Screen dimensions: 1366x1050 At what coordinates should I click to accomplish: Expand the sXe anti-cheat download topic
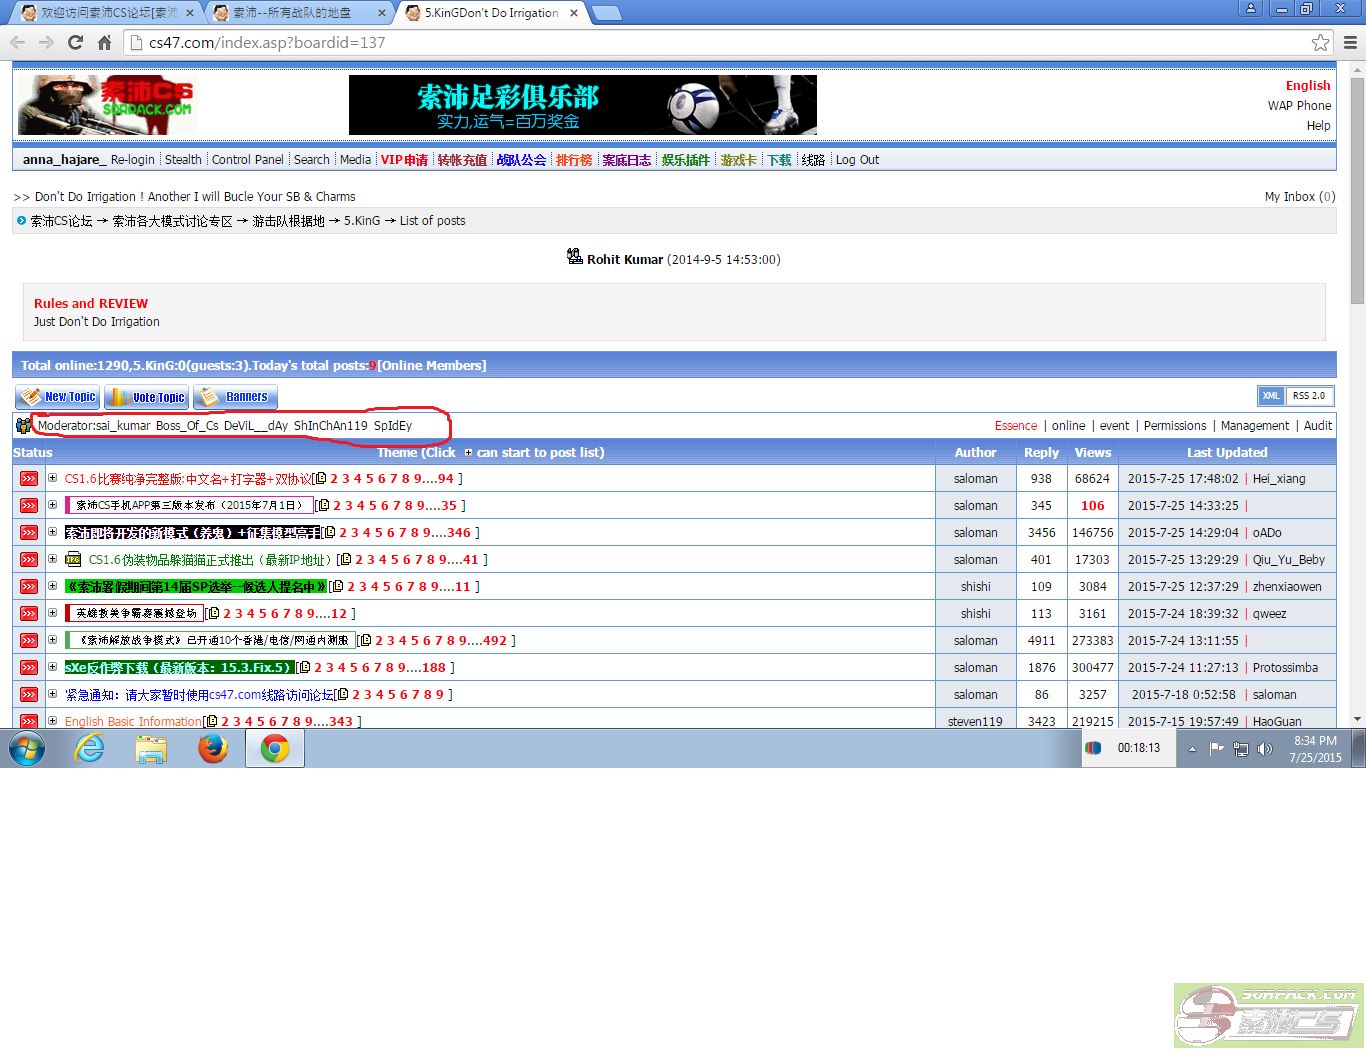pyautogui.click(x=52, y=667)
